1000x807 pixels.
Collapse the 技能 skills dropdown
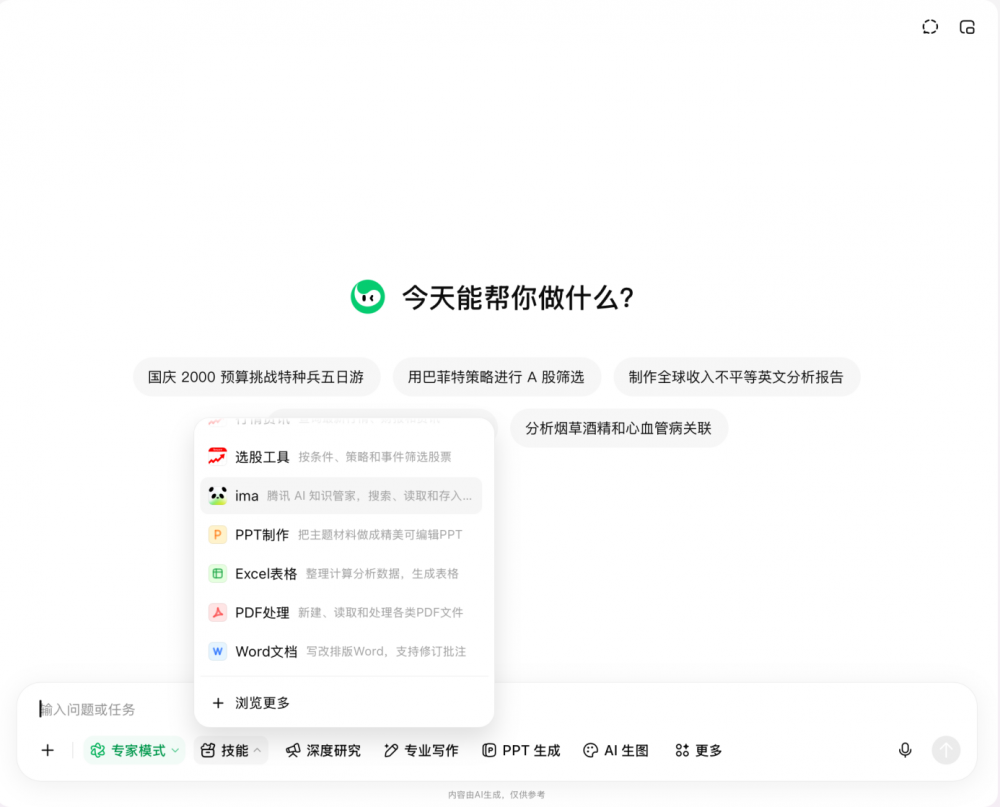click(231, 750)
